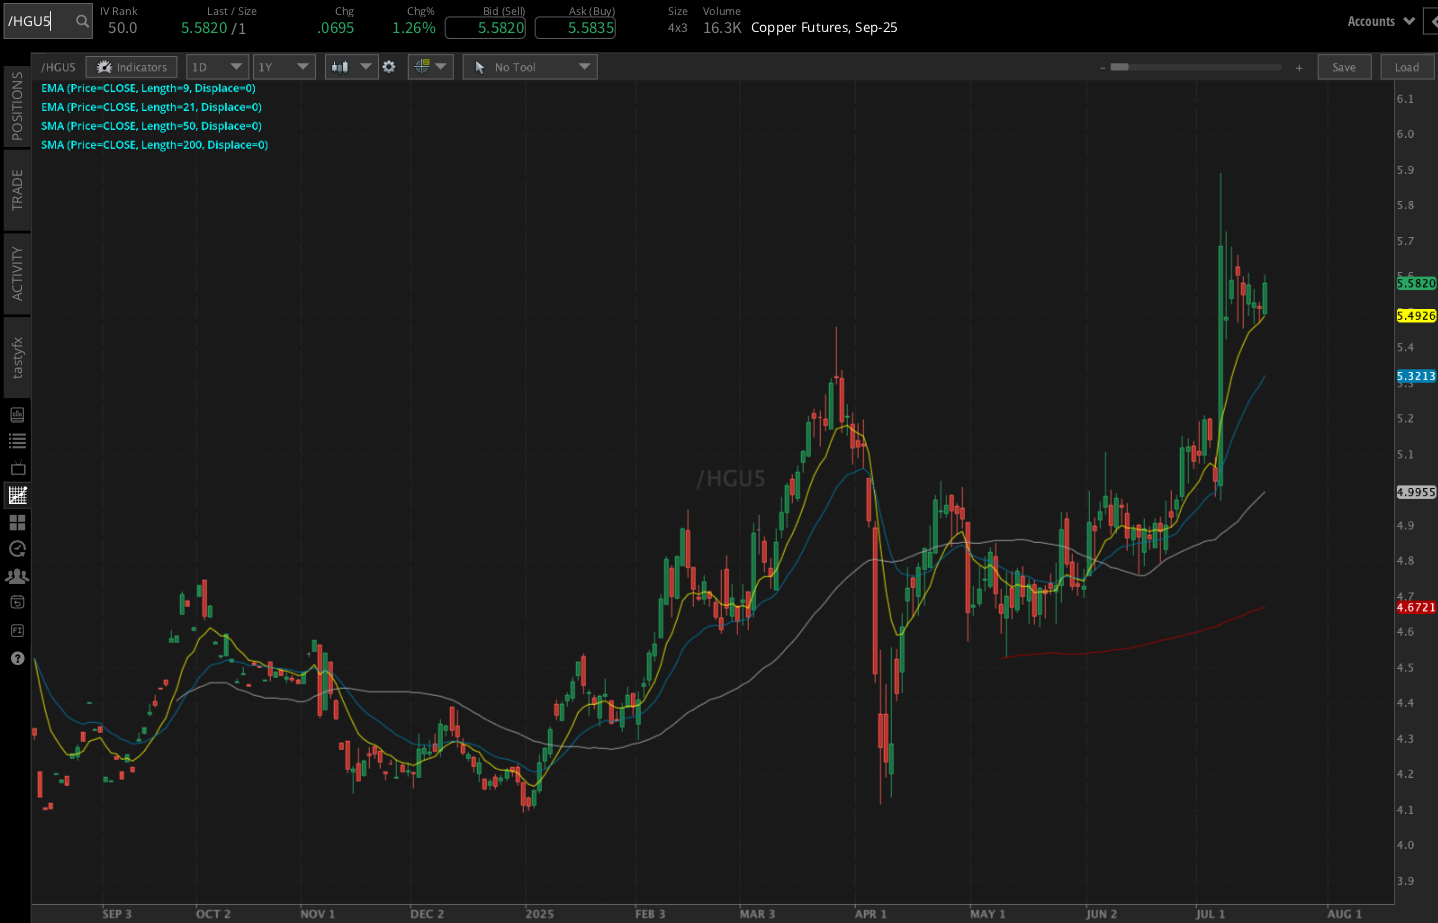
Task: Click the Load button
Action: click(x=1407, y=67)
